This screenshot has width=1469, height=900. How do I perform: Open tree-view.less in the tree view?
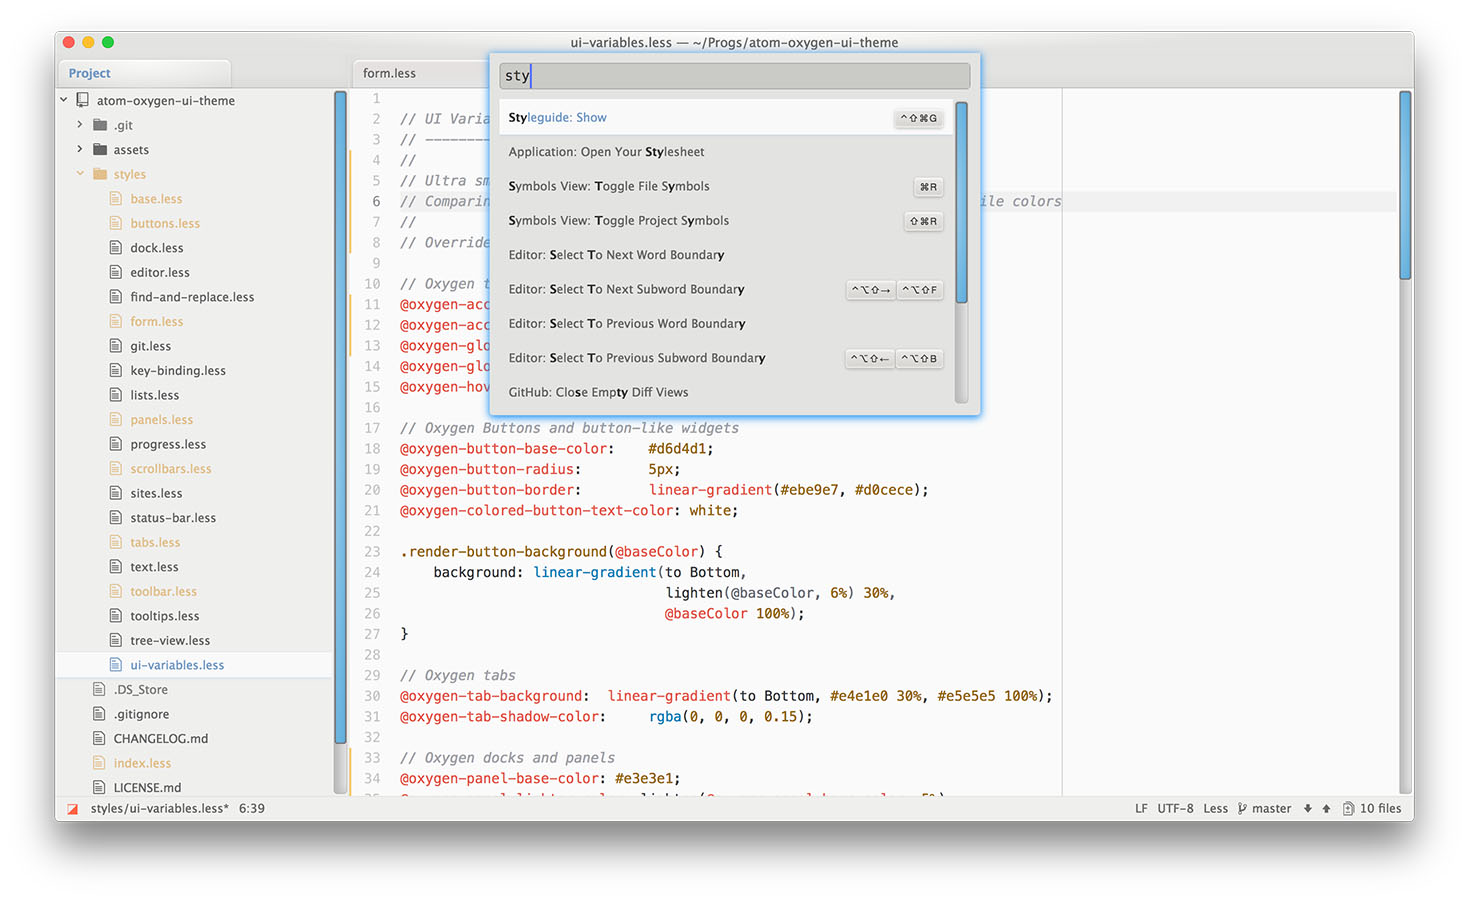pos(170,641)
